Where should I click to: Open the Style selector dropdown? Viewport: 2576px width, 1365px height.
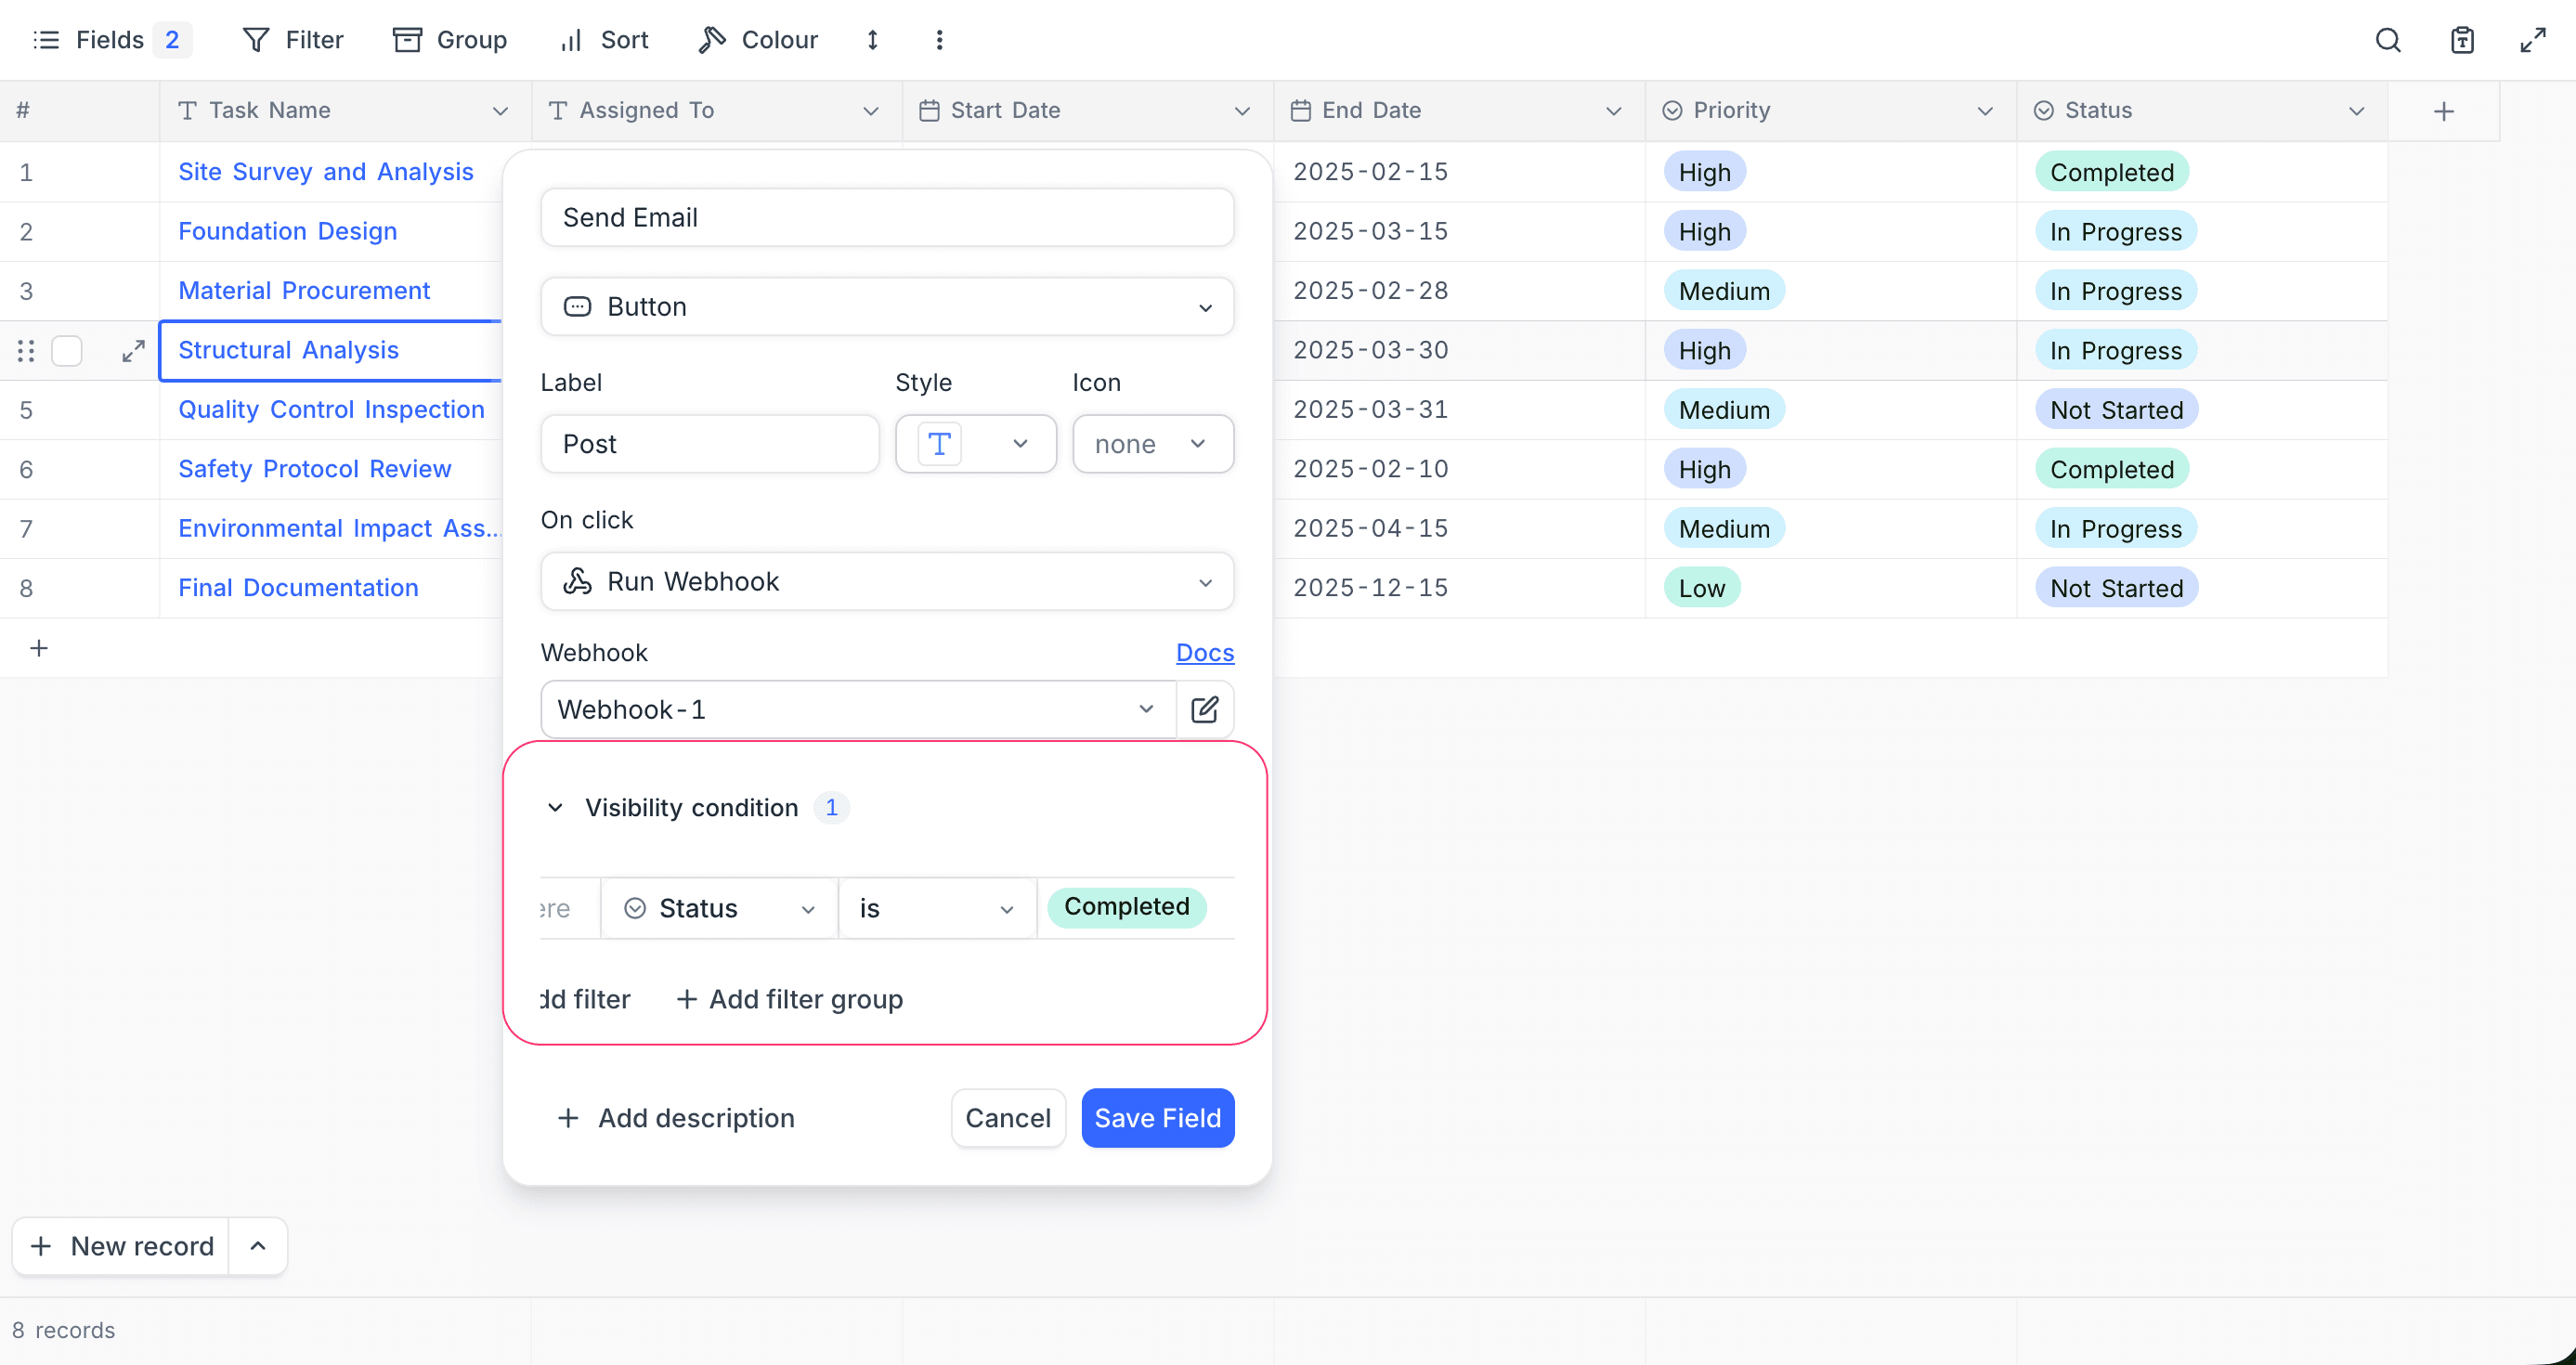point(975,444)
